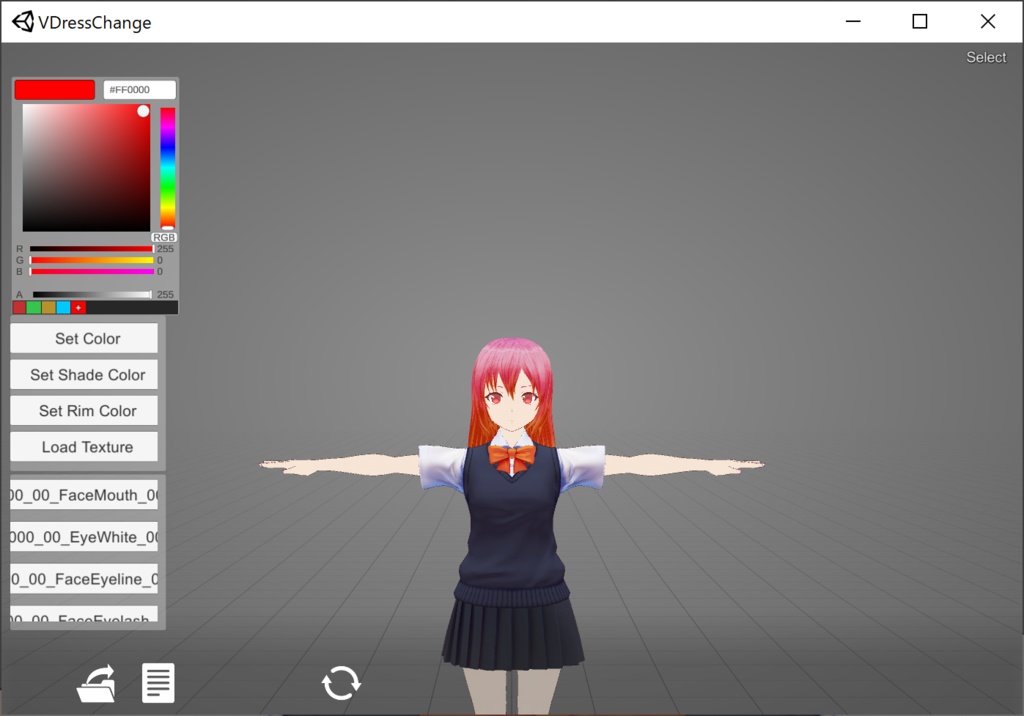Open a model file with the folder icon
Image resolution: width=1024 pixels, height=716 pixels.
point(95,683)
